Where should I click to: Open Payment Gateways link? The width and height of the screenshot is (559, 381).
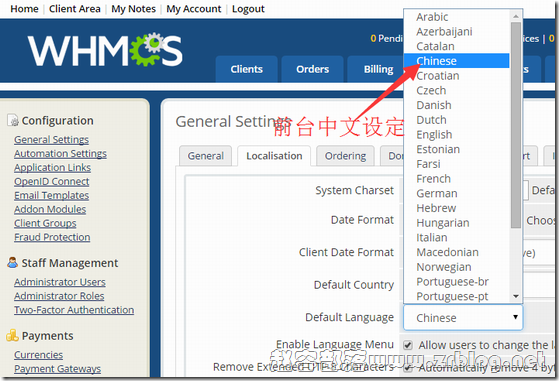[x=57, y=368]
